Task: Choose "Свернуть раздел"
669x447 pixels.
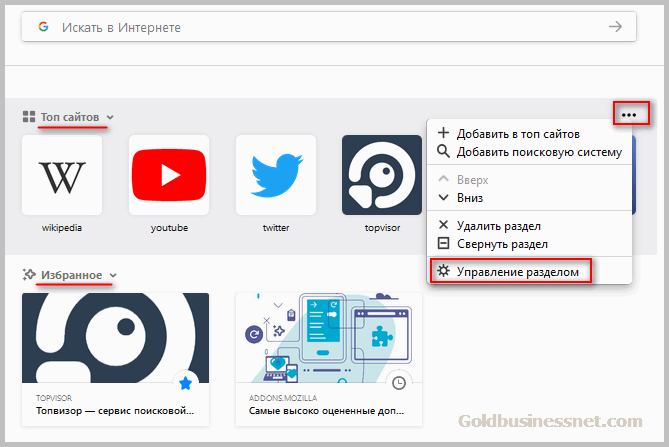Action: point(529,244)
